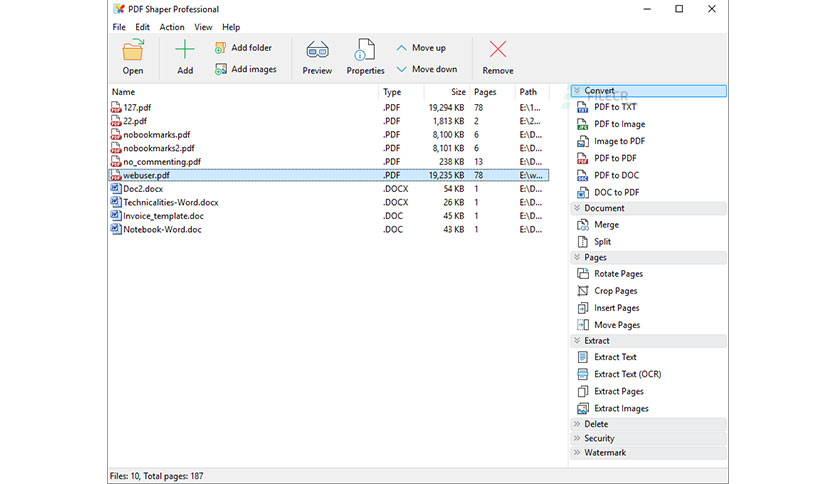Select Doc2.docx in the list
836x484 pixels.
coord(329,189)
